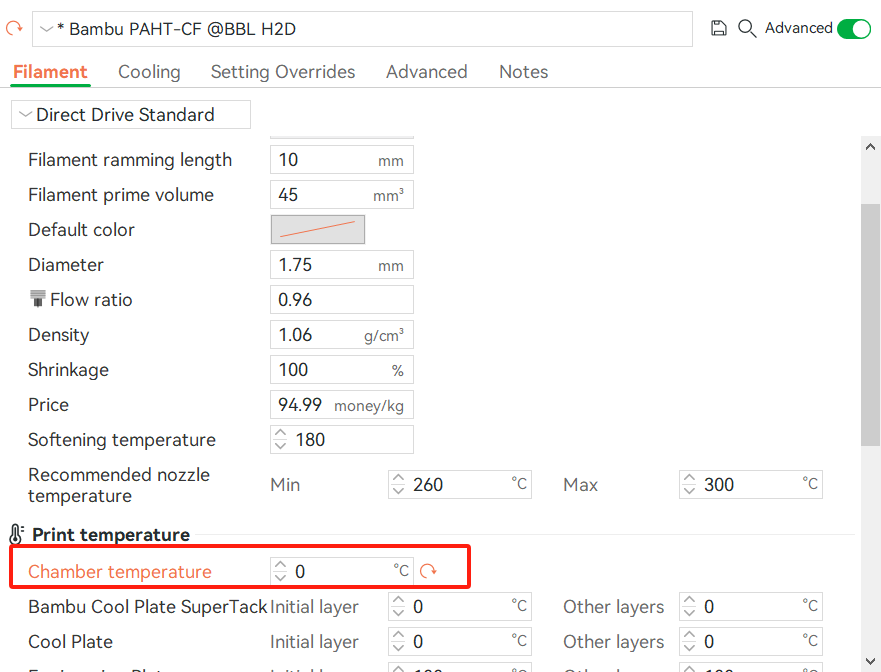Decrease Cool Plate Other layers temperature
Viewport: 881px width, 672px height.
click(x=689, y=647)
